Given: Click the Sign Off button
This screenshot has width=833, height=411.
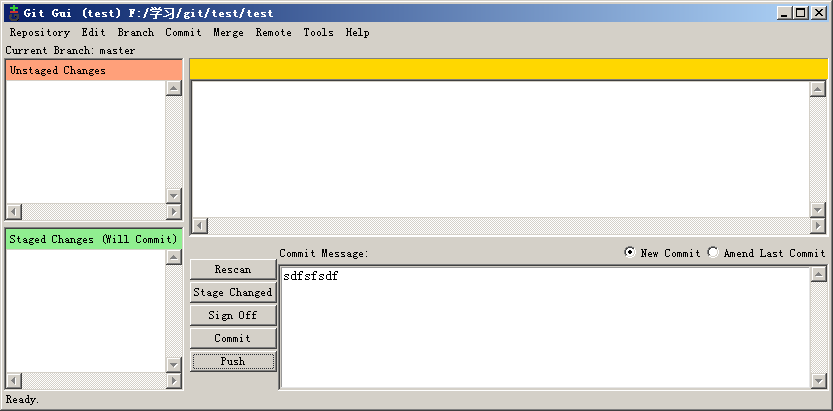Looking at the screenshot, I should click(233, 315).
